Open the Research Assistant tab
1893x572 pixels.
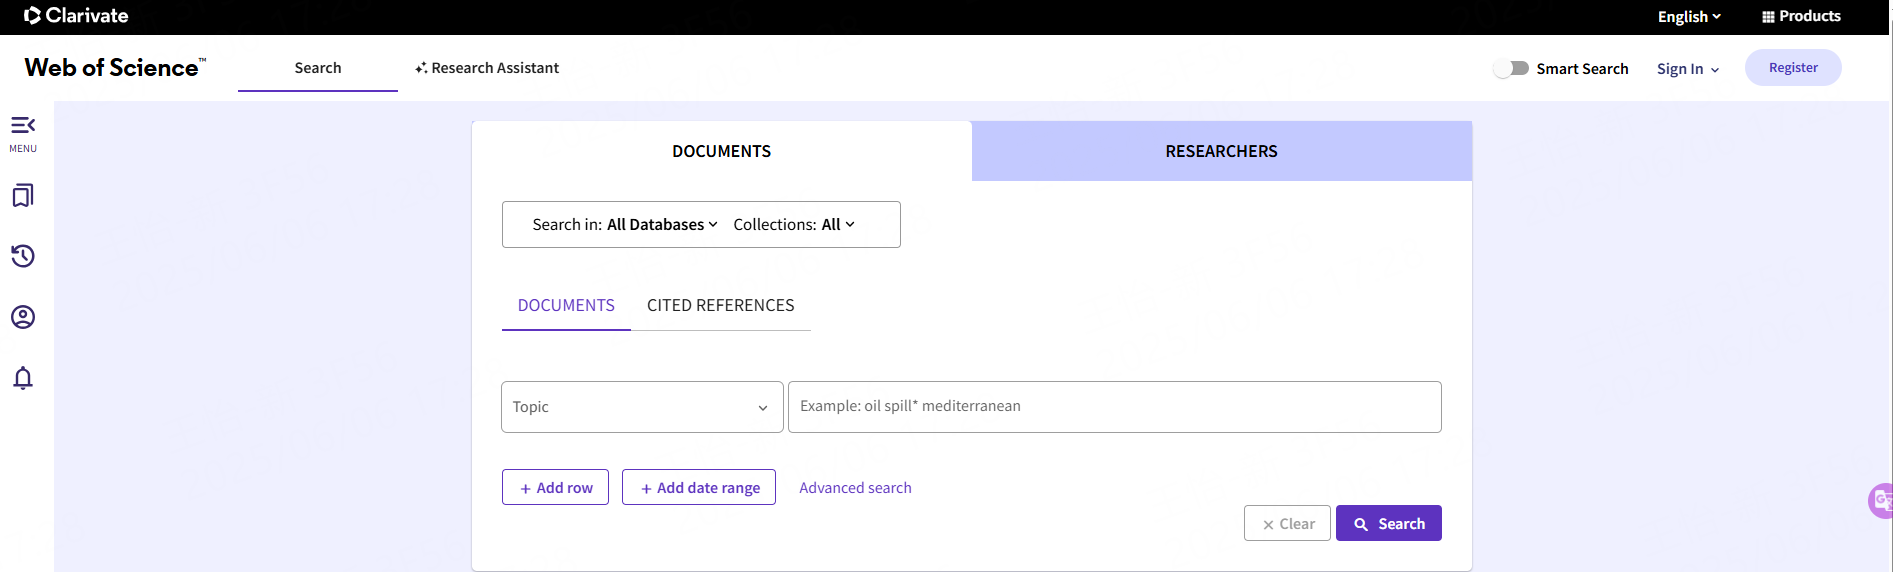pos(487,68)
